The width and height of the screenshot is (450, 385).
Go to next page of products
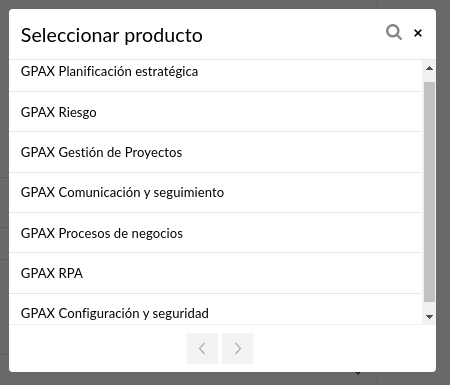point(237,348)
